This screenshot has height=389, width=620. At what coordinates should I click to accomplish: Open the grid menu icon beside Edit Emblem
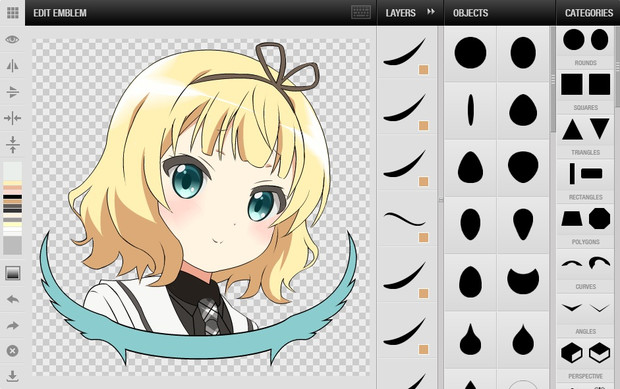tap(12, 13)
